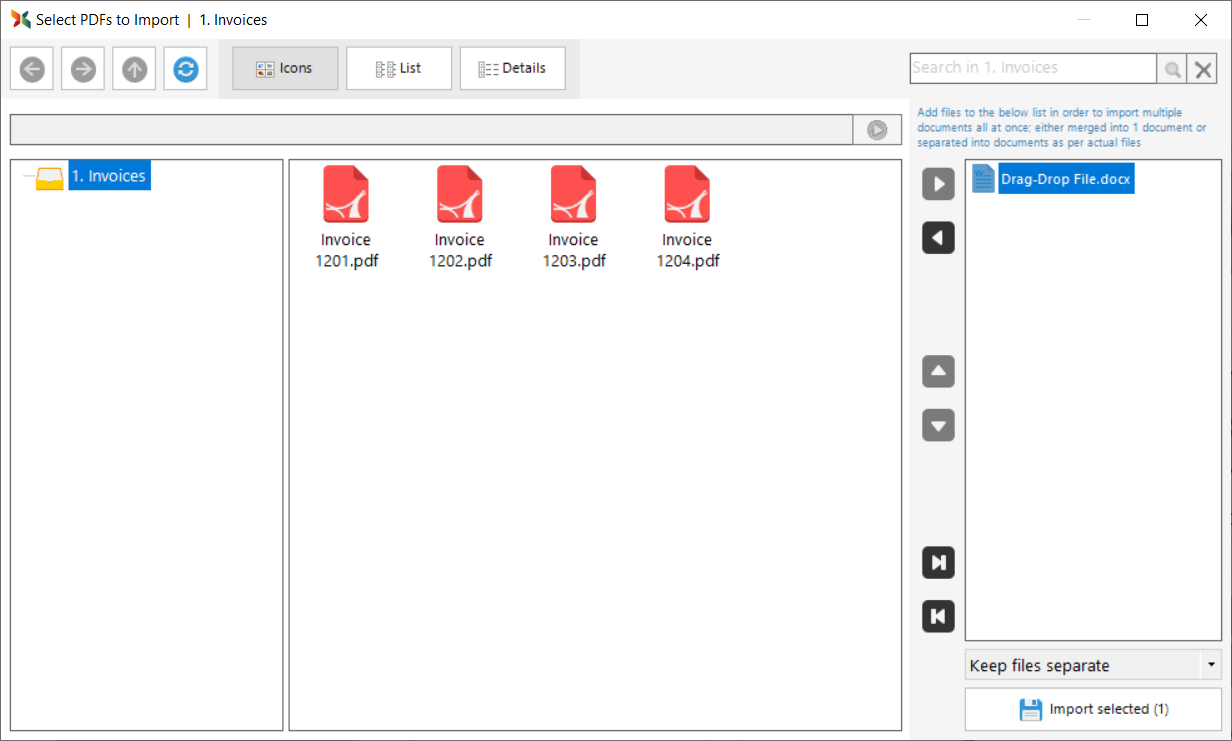Switch to Details view
This screenshot has width=1232, height=741.
coord(512,69)
